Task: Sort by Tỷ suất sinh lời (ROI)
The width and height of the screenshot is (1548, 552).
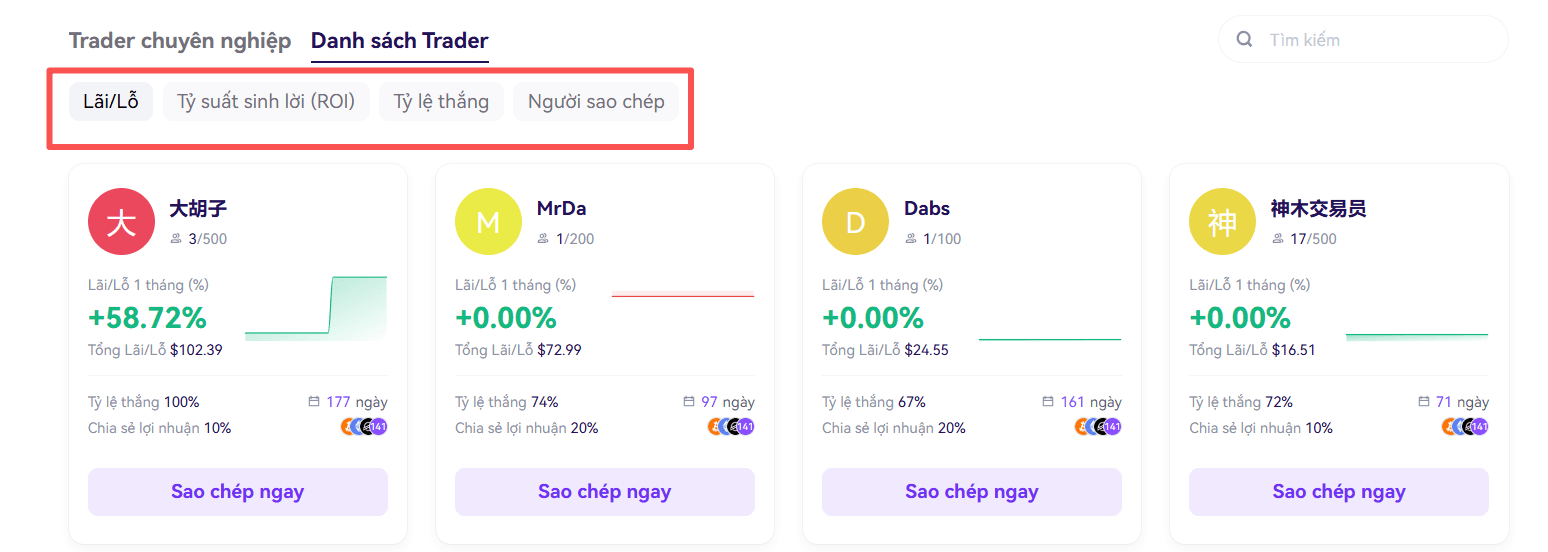Action: tap(266, 102)
